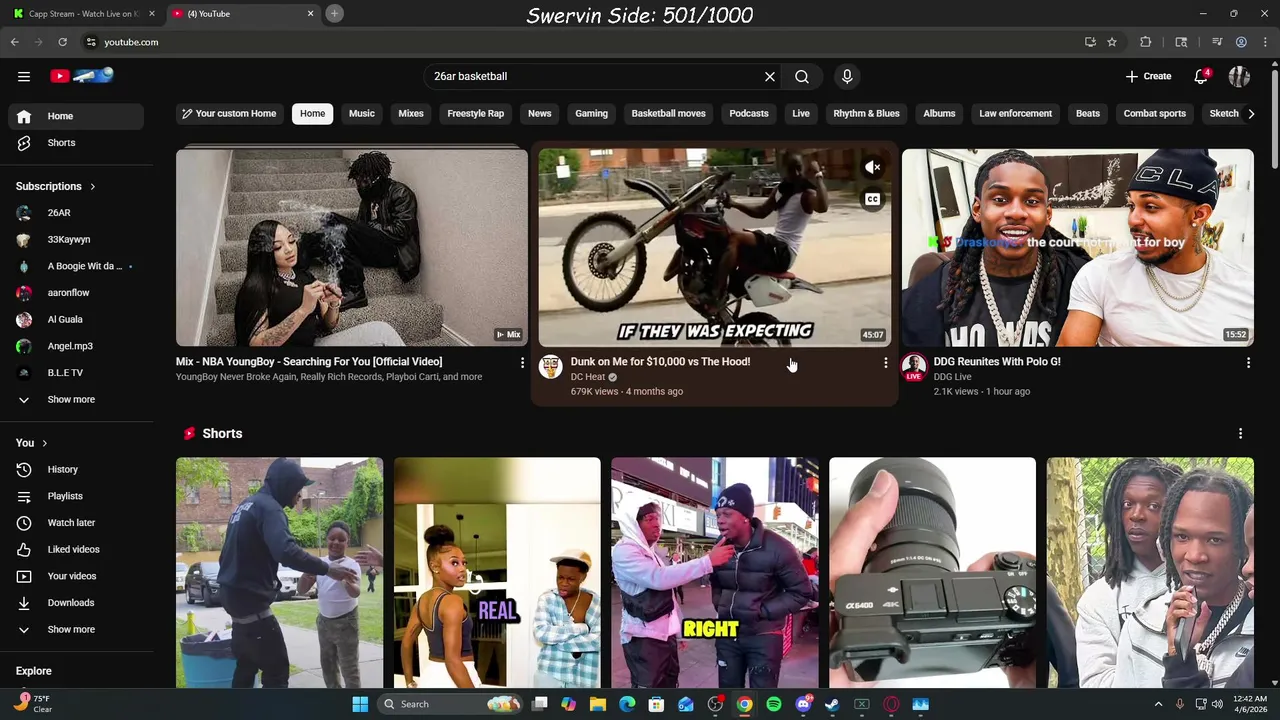Select the Law enforcement filter chip
Viewport: 1280px width, 720px height.
(1015, 114)
